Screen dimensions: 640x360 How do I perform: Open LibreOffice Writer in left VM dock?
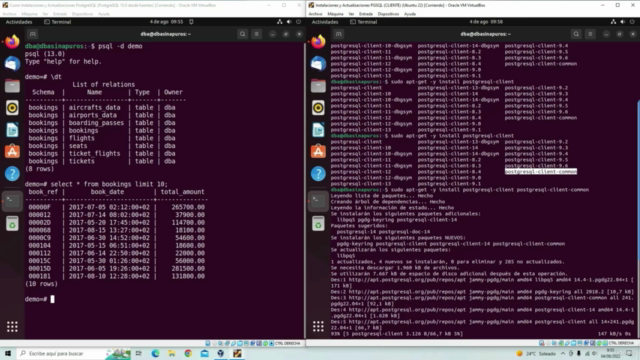click(x=12, y=130)
